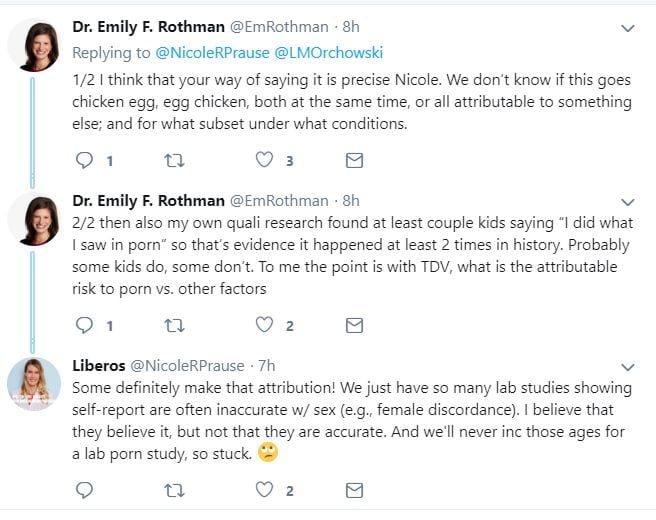Reply to Emily Rothman's 1/2 tweet
Viewport: 656px width, 520px height.
(x=84, y=160)
